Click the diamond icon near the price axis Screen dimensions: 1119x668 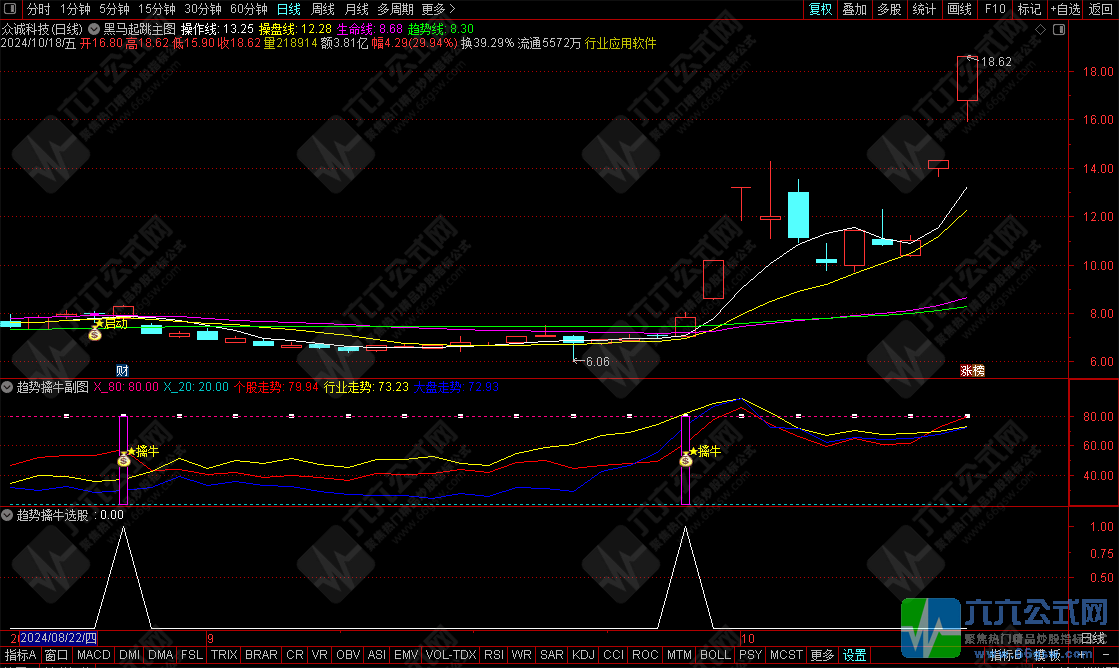click(x=1041, y=30)
